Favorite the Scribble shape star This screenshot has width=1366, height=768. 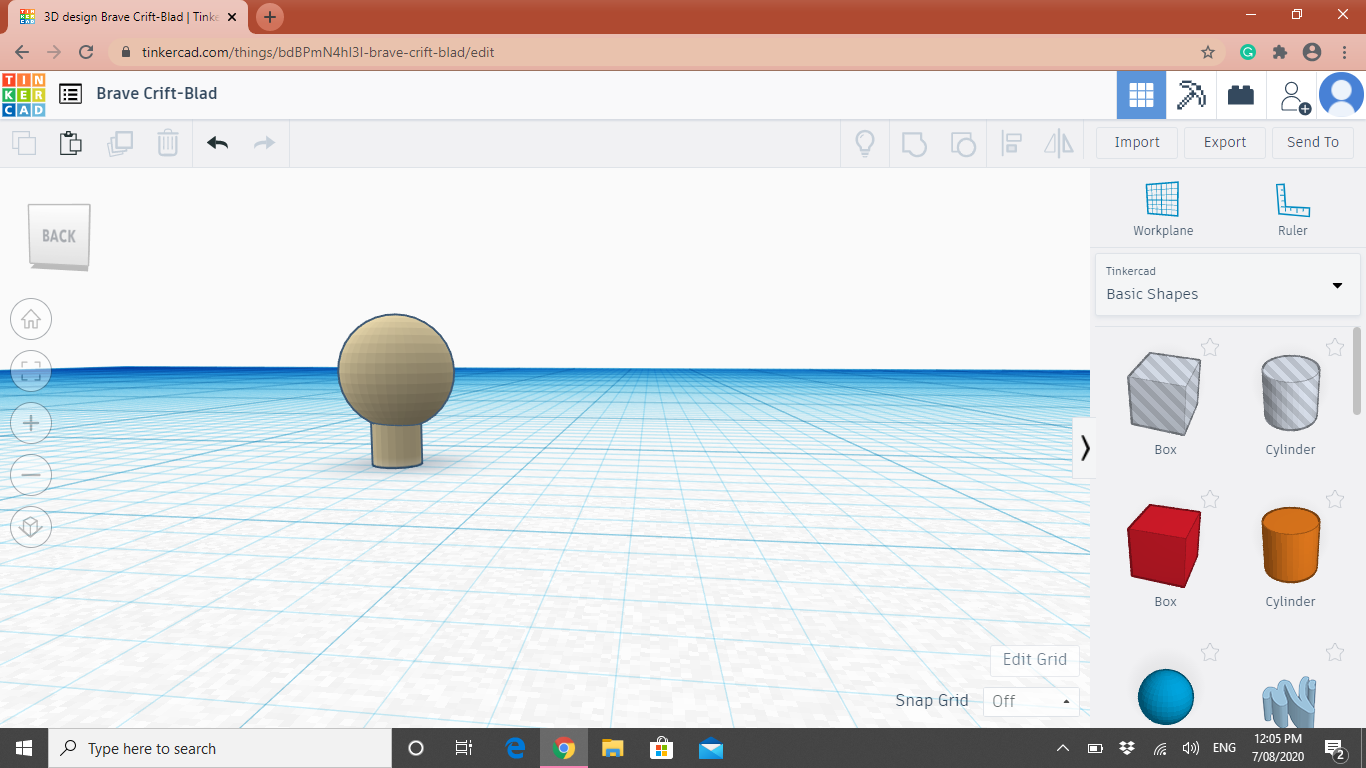coord(1335,652)
